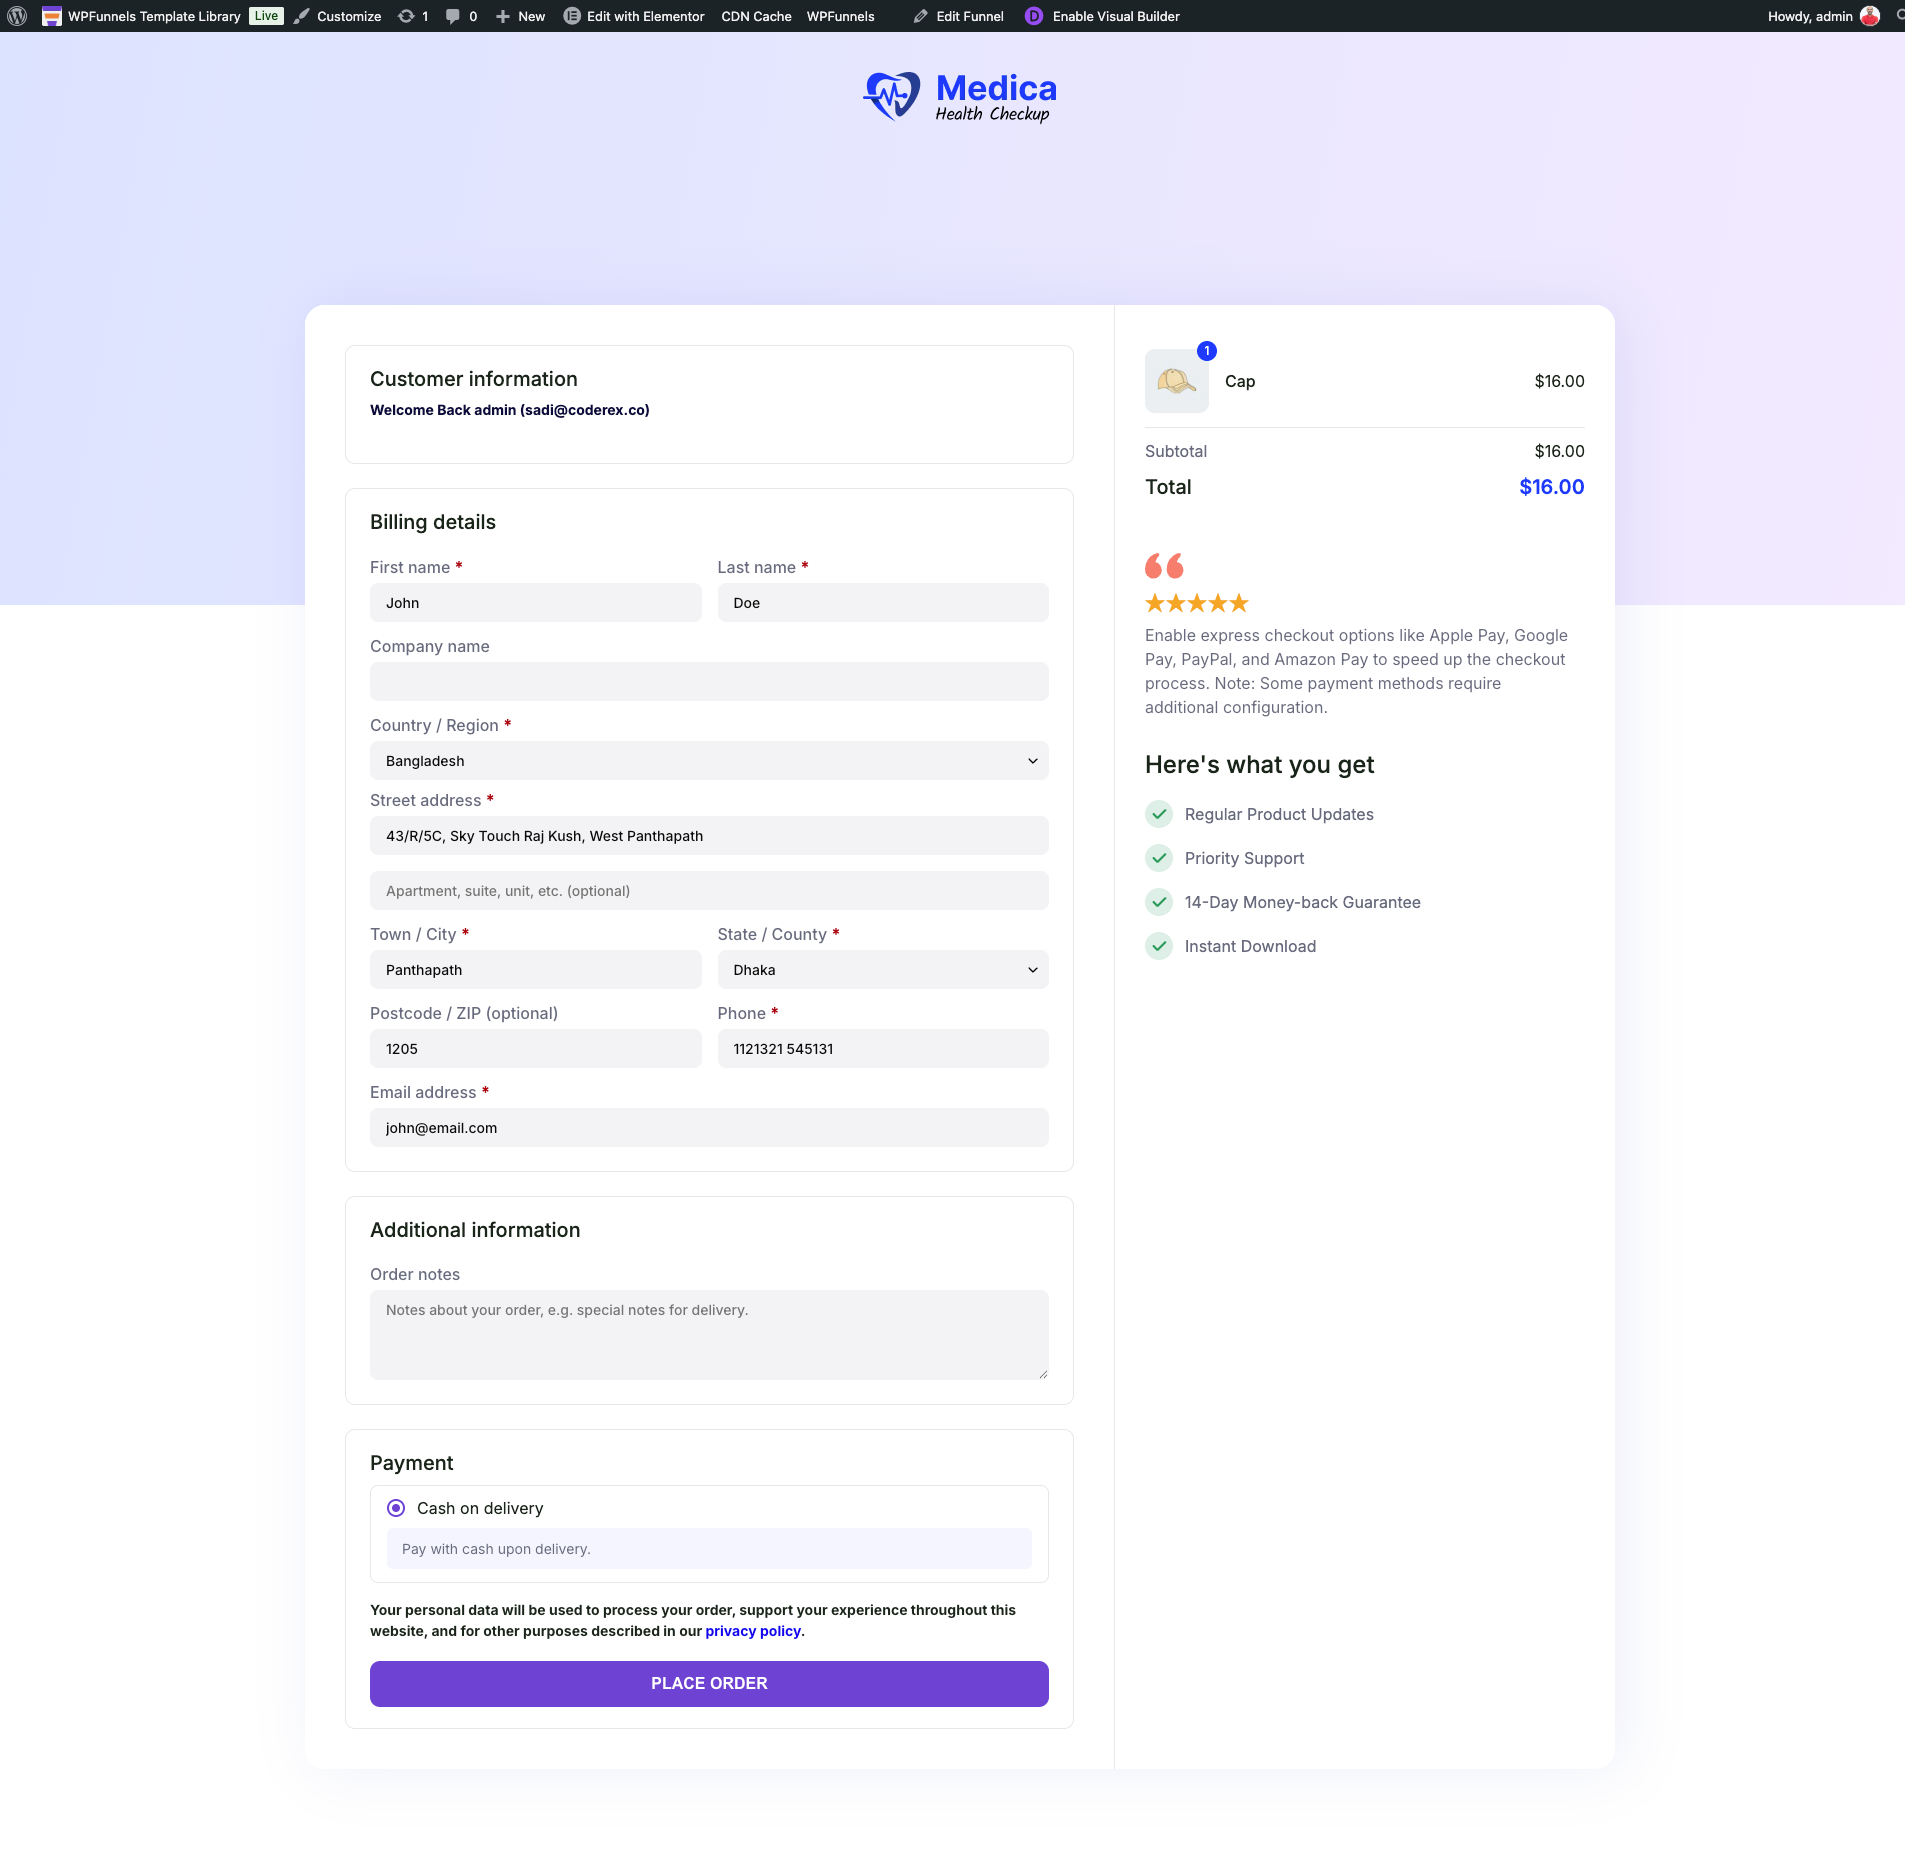Click the WordPress logo icon

(17, 16)
